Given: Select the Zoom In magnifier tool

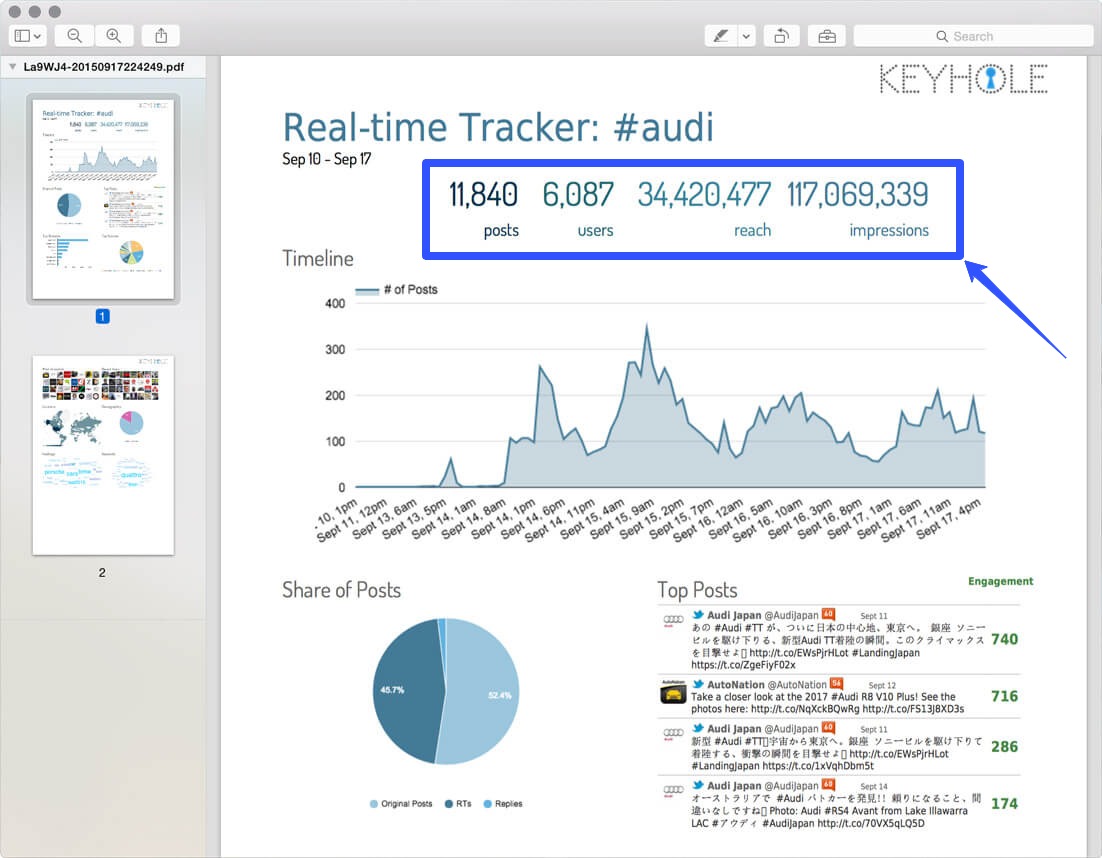Looking at the screenshot, I should [114, 35].
